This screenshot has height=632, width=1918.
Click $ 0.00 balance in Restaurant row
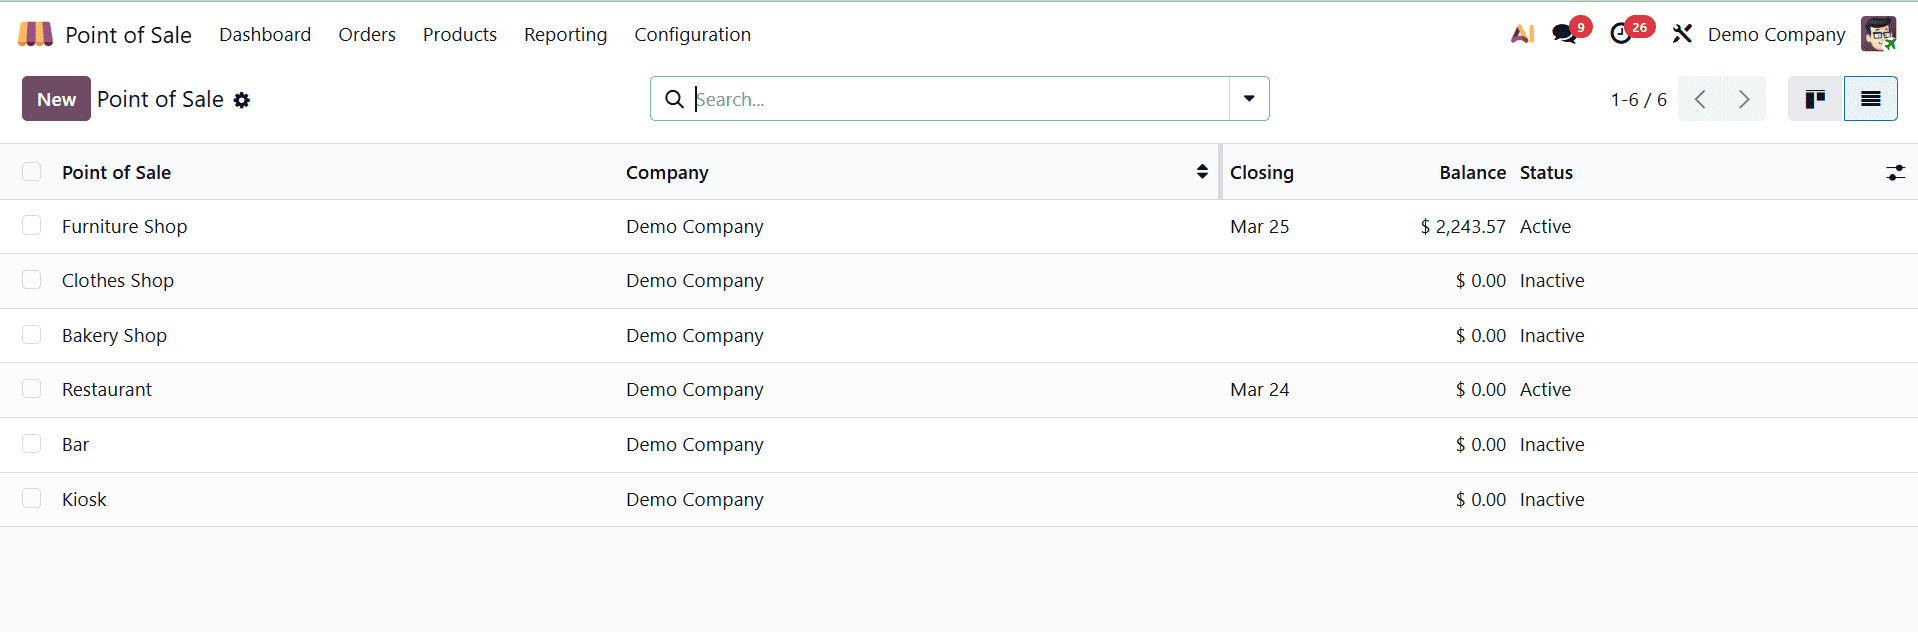[x=1480, y=389]
